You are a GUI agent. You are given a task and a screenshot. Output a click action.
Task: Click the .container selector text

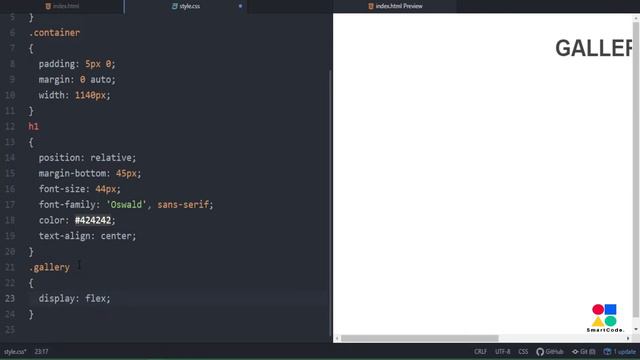click(54, 33)
